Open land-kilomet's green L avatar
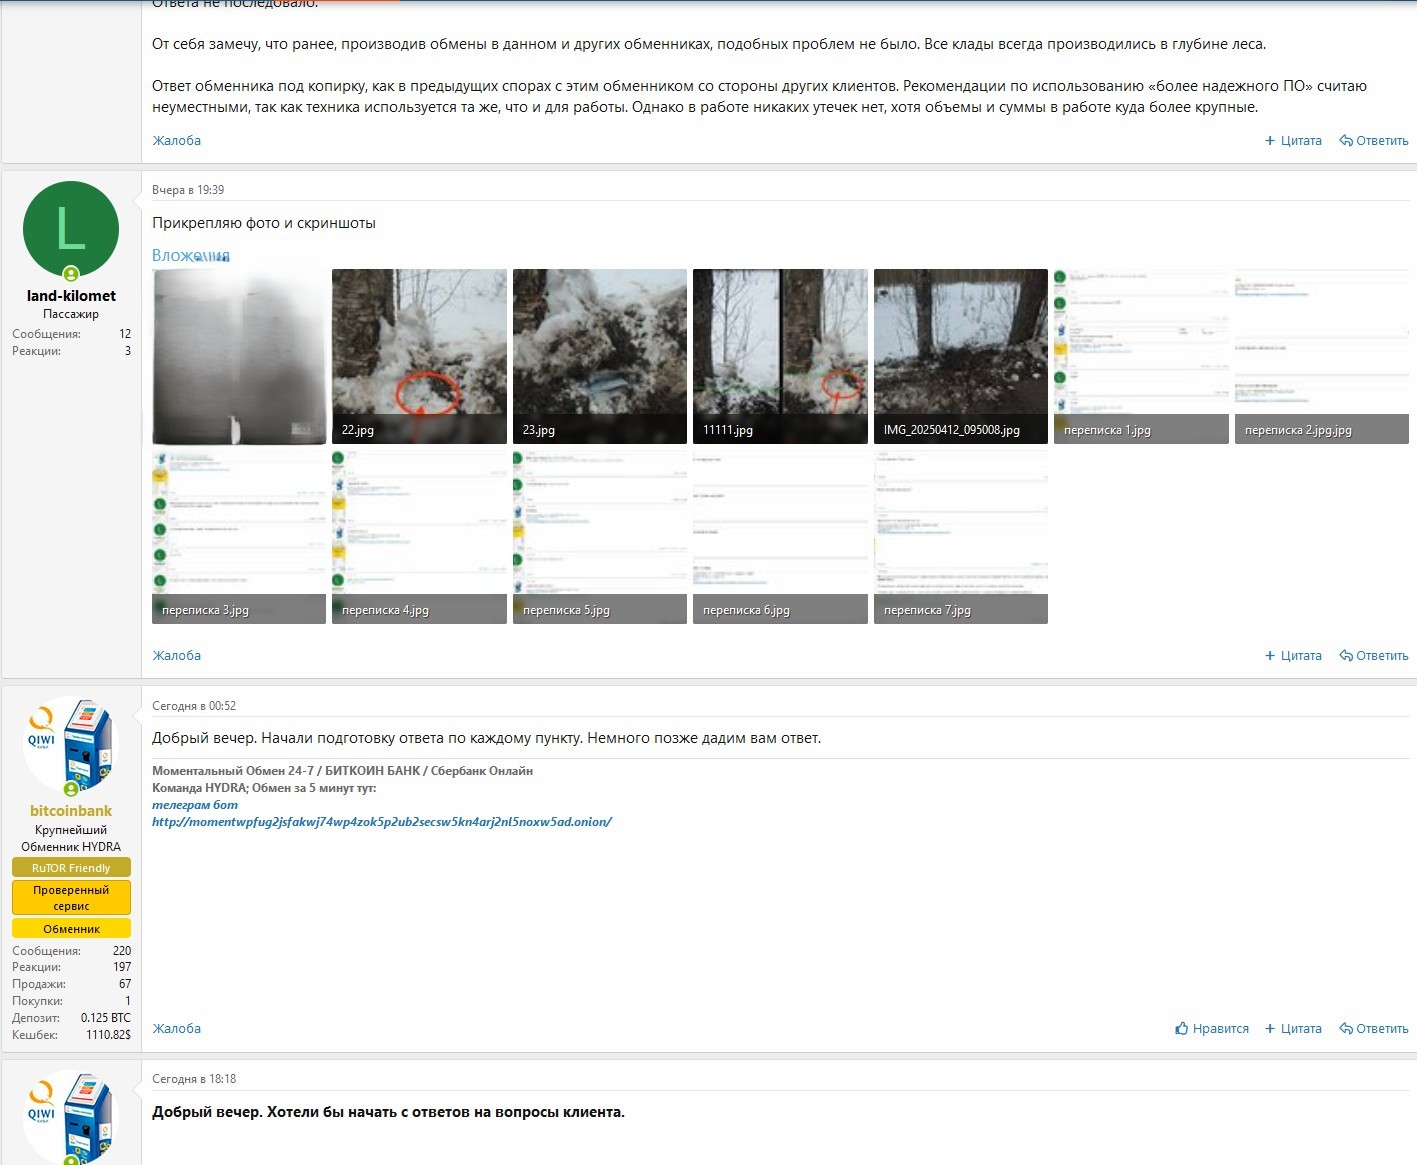1417x1165 pixels. click(x=71, y=230)
